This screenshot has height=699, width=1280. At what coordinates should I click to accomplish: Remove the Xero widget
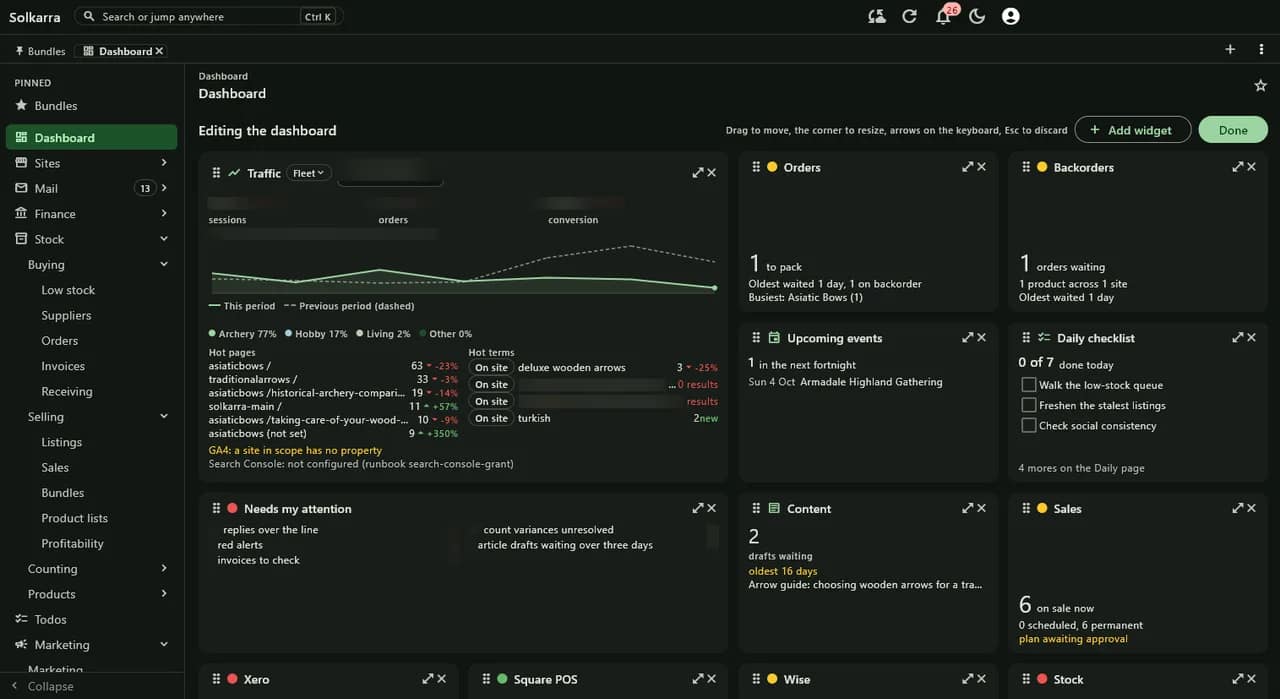pos(442,679)
